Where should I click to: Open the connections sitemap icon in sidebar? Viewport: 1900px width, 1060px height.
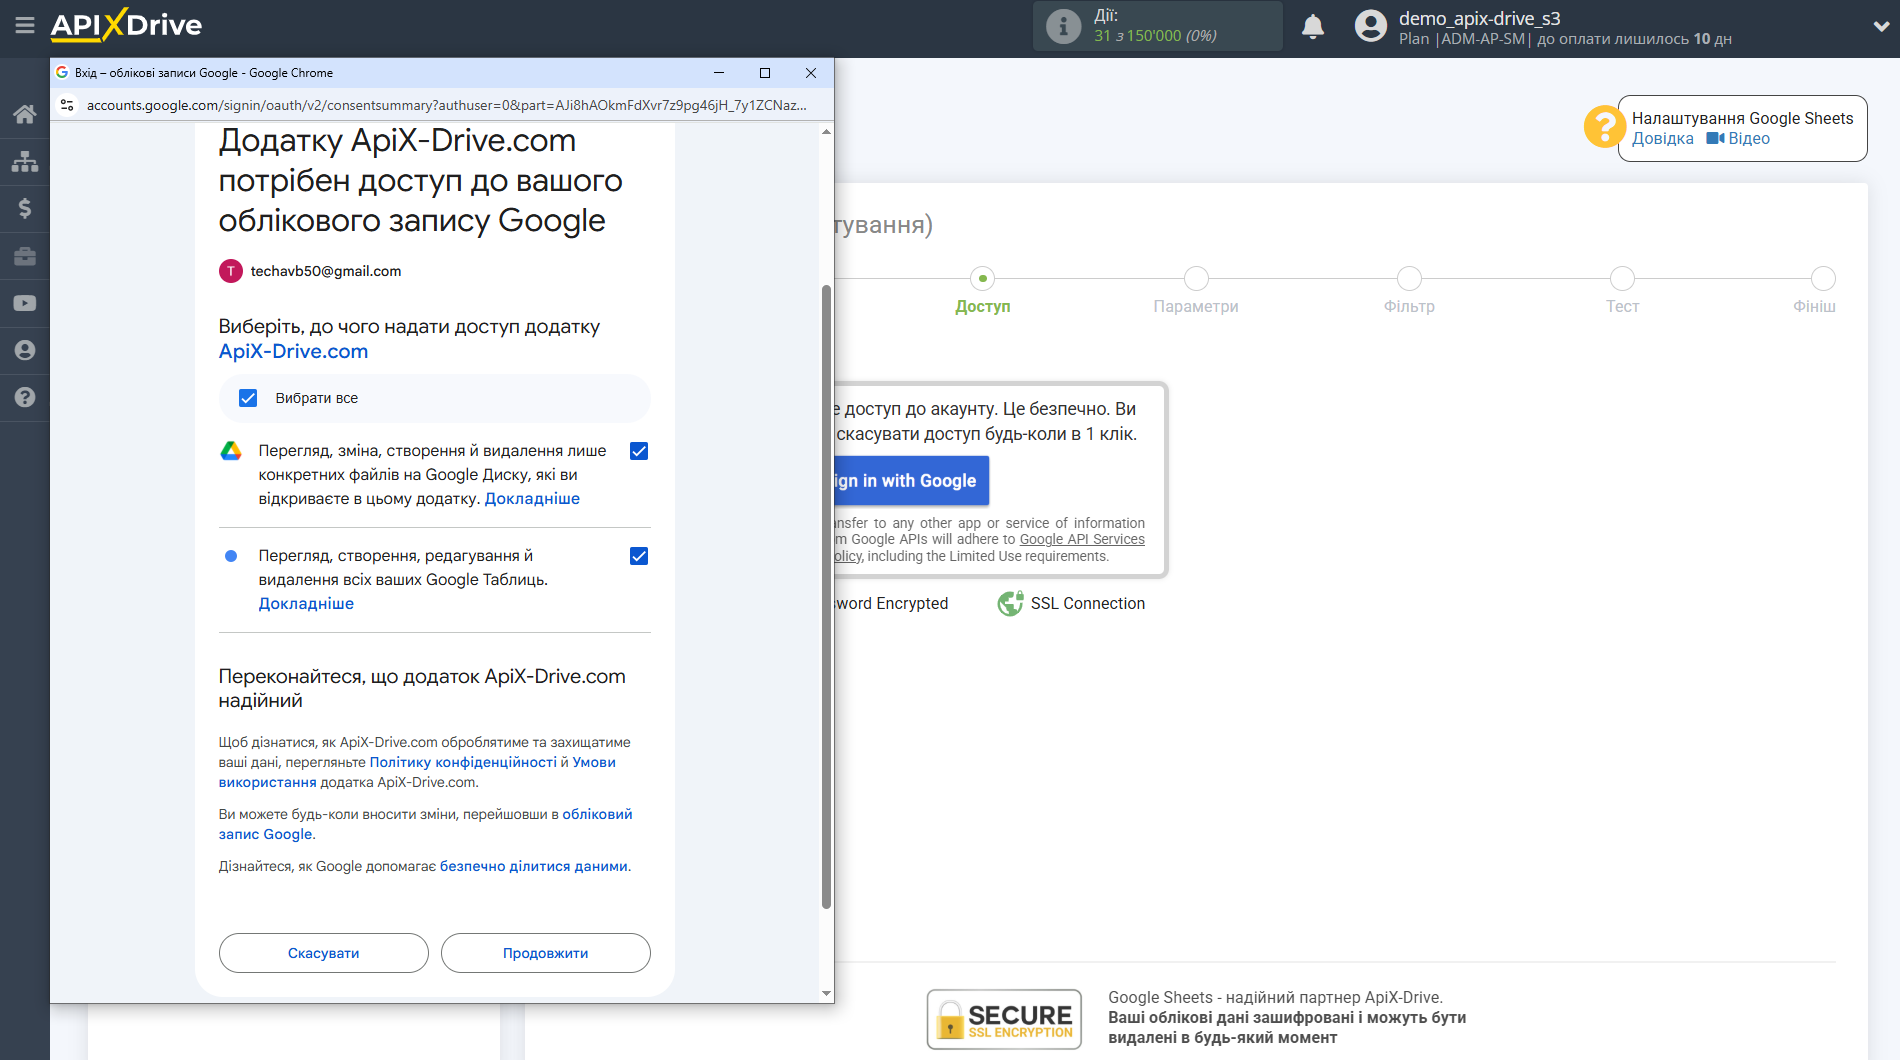pyautogui.click(x=25, y=161)
